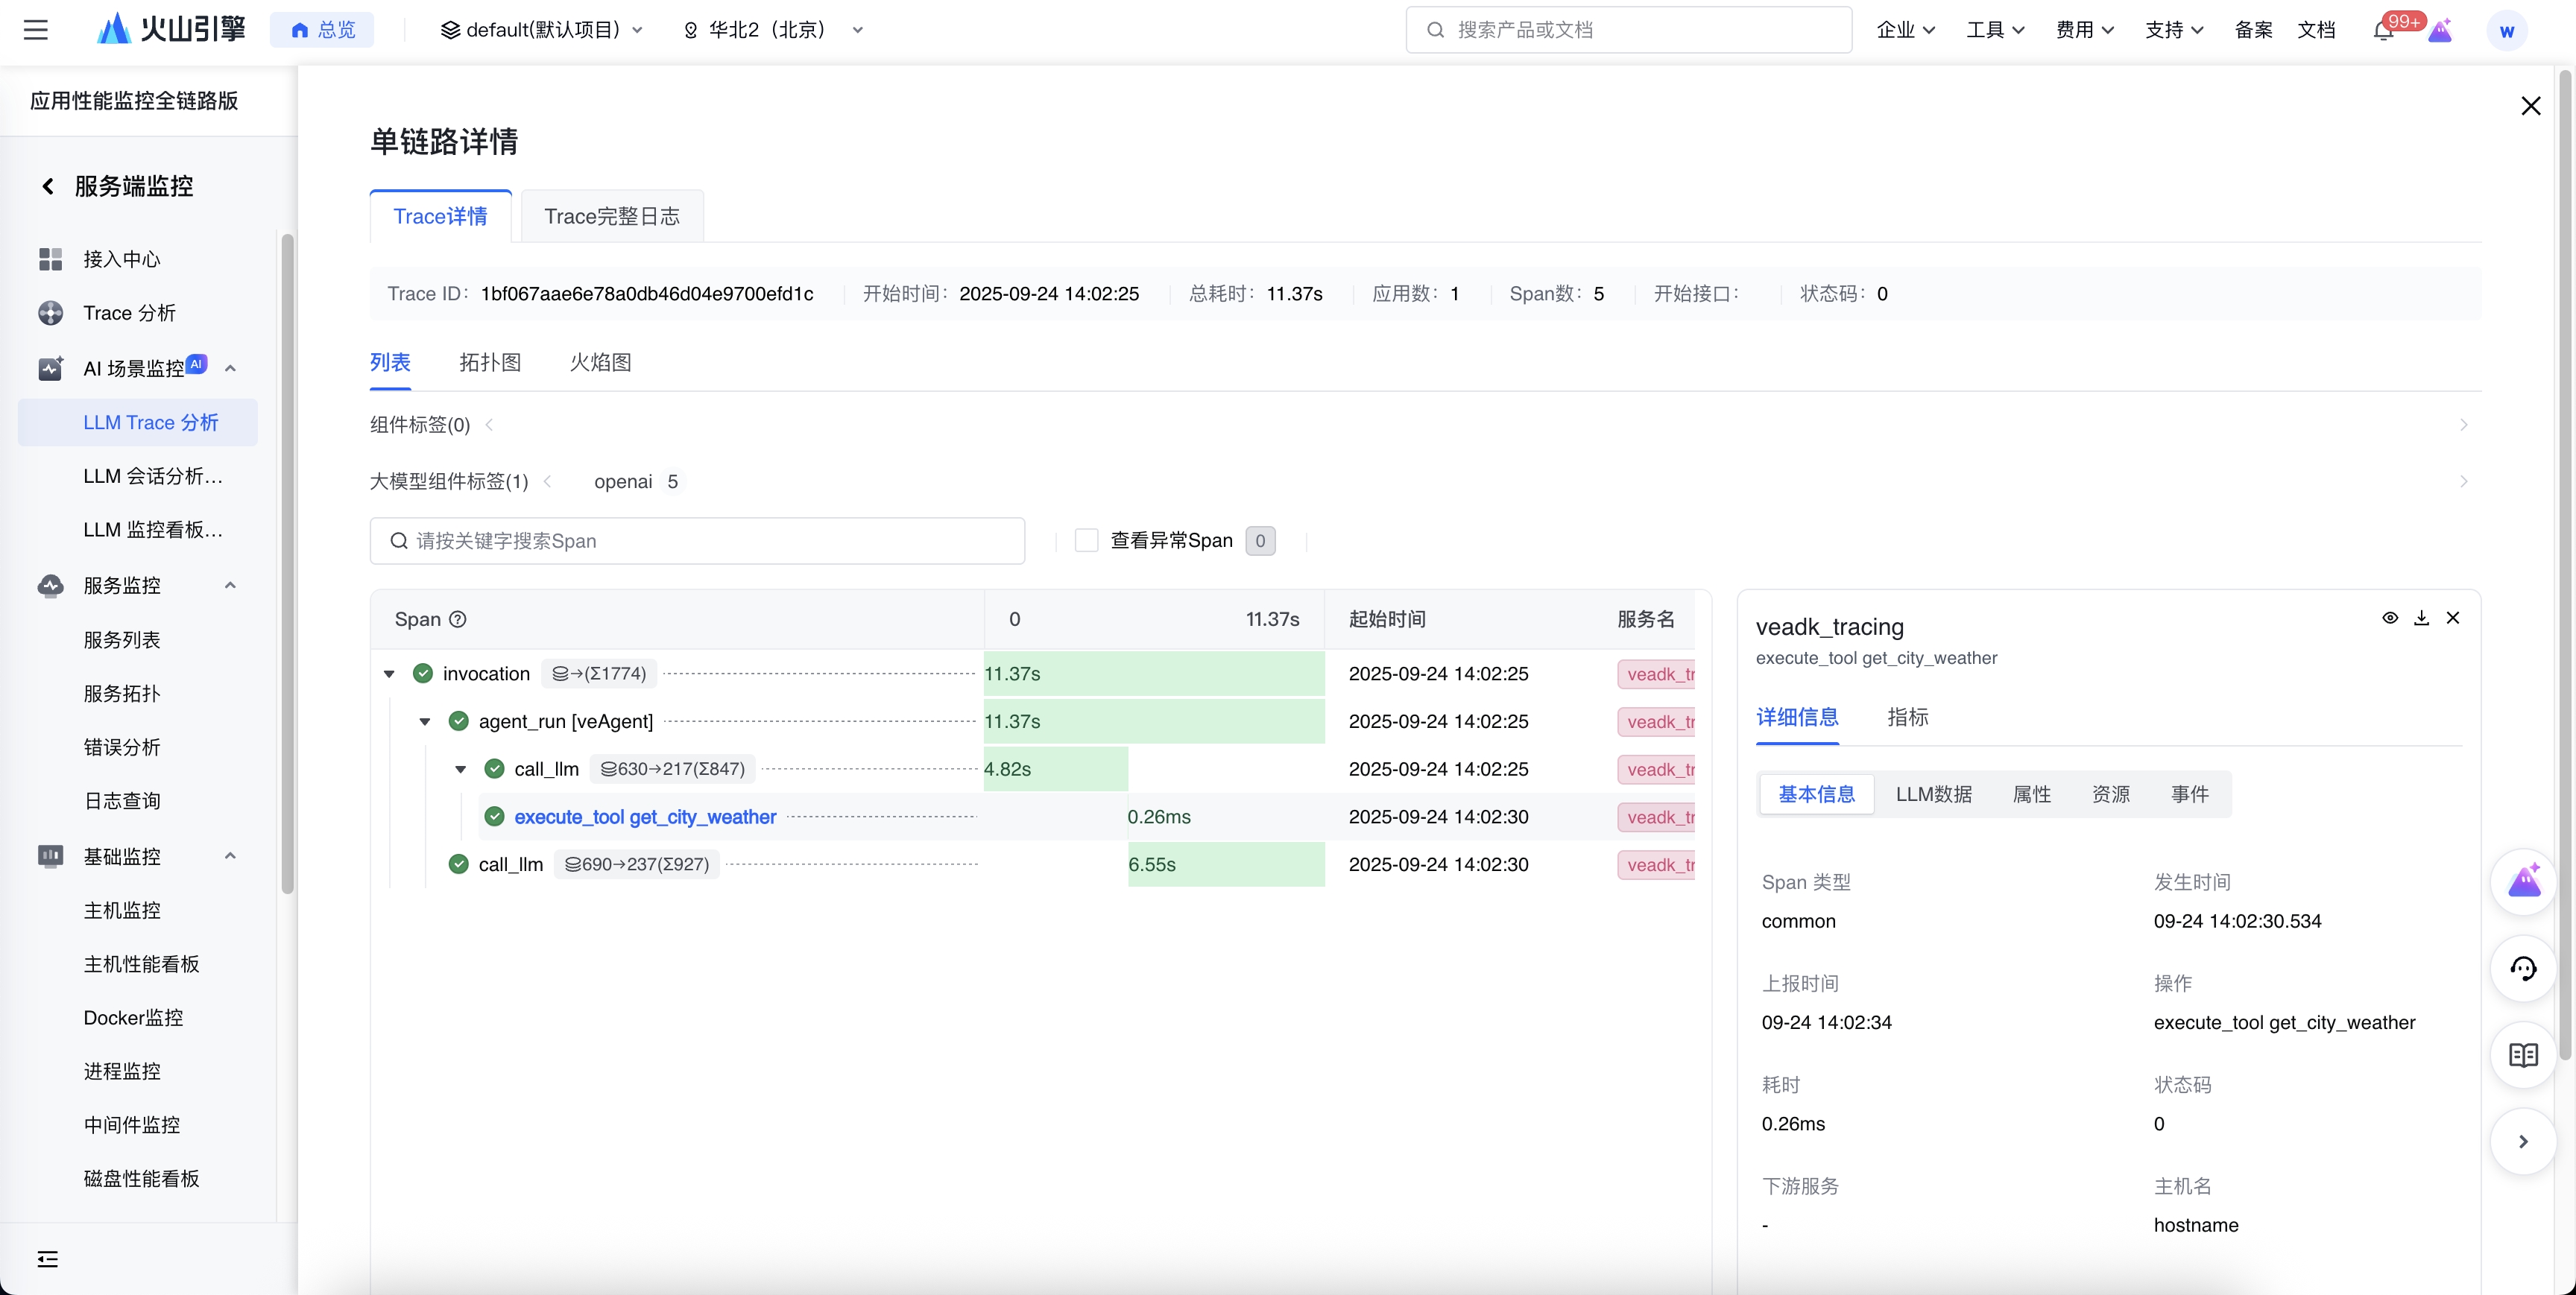This screenshot has height=1295, width=2576.
Task: Enable the 查看异常Span checkbox
Action: [x=1086, y=540]
